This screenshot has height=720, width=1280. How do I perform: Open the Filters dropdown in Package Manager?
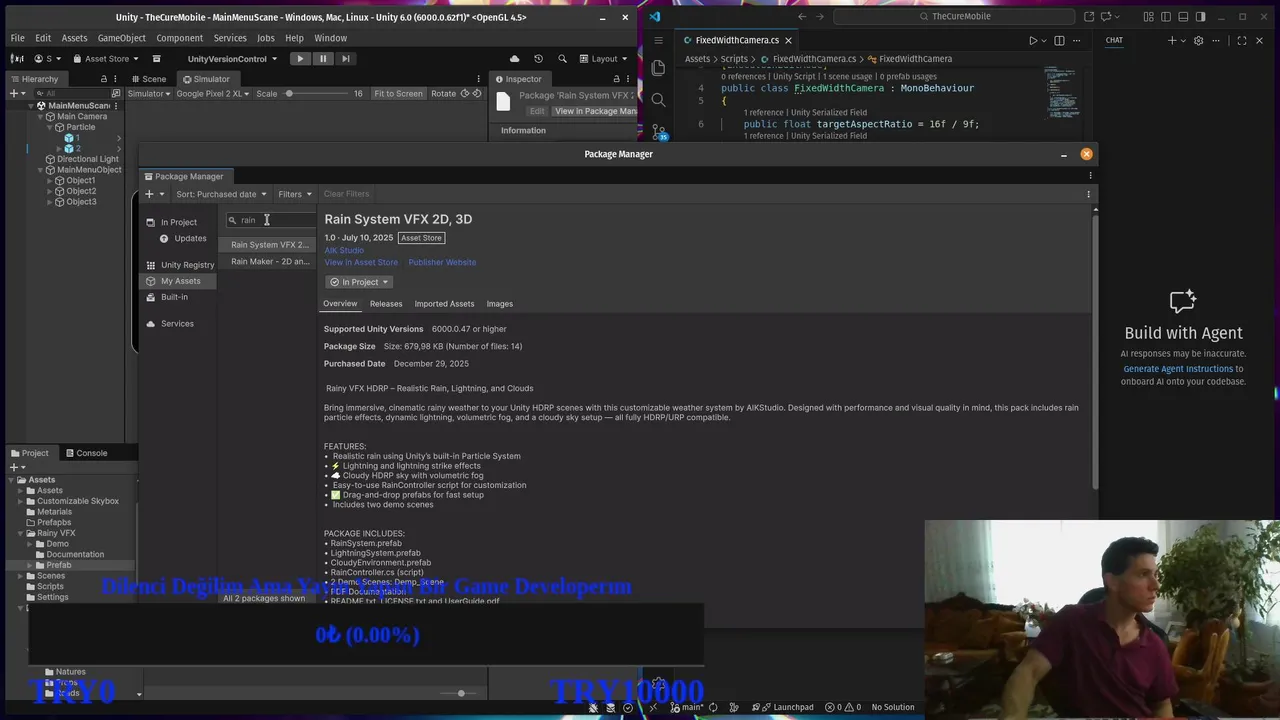(295, 194)
